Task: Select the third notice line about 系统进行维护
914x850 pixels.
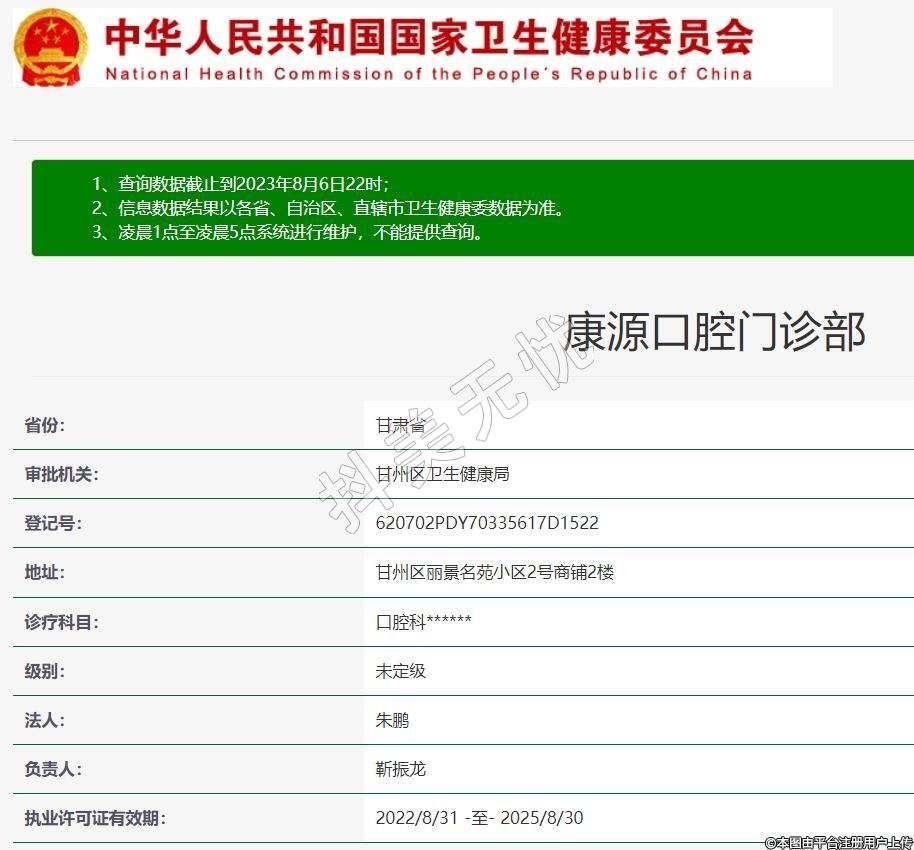Action: pos(288,233)
